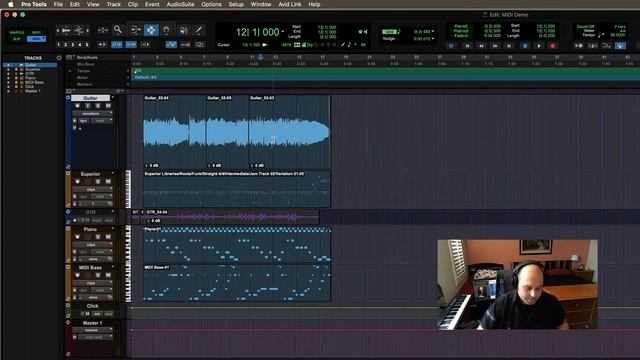The image size is (640, 360).
Task: Open Master 1 automation mode selector
Action: [x=95, y=338]
